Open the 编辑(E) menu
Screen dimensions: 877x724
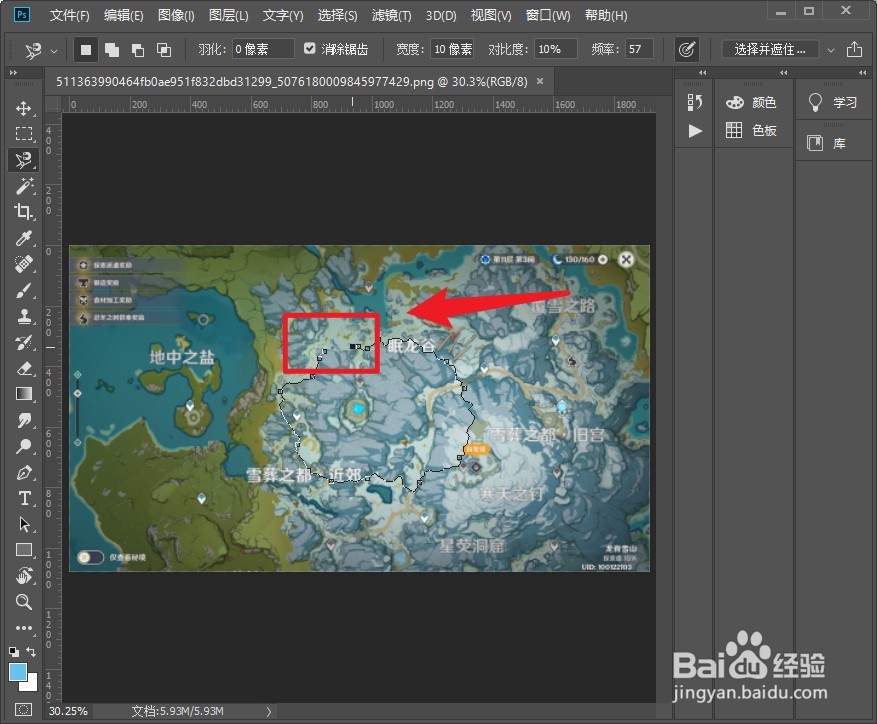click(x=124, y=16)
